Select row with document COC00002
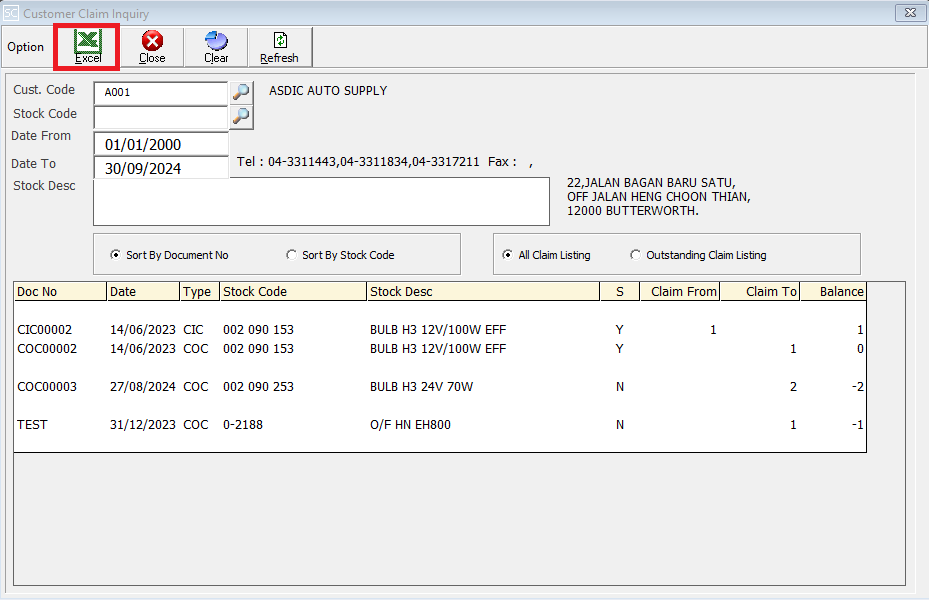The image size is (929, 600). tap(440, 349)
